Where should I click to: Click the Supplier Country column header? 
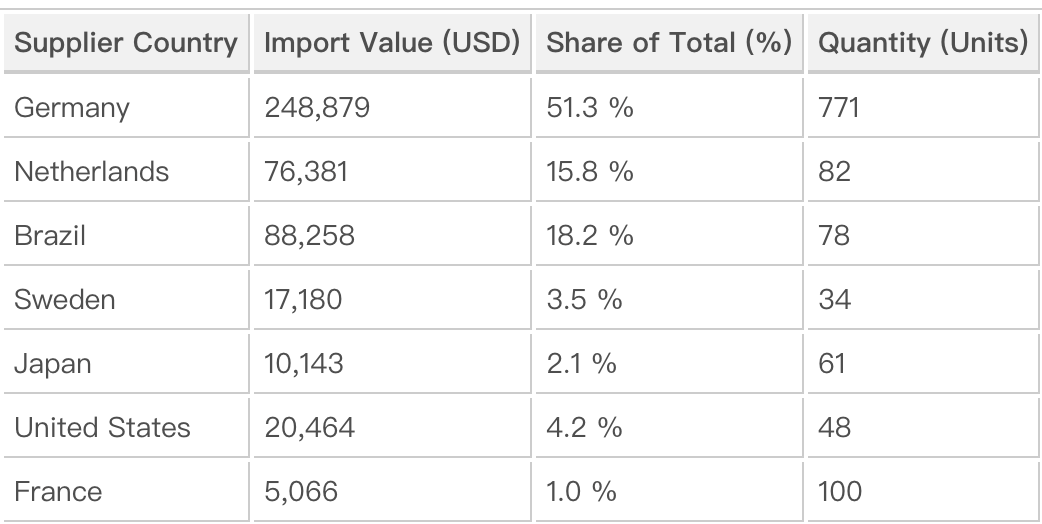125,44
